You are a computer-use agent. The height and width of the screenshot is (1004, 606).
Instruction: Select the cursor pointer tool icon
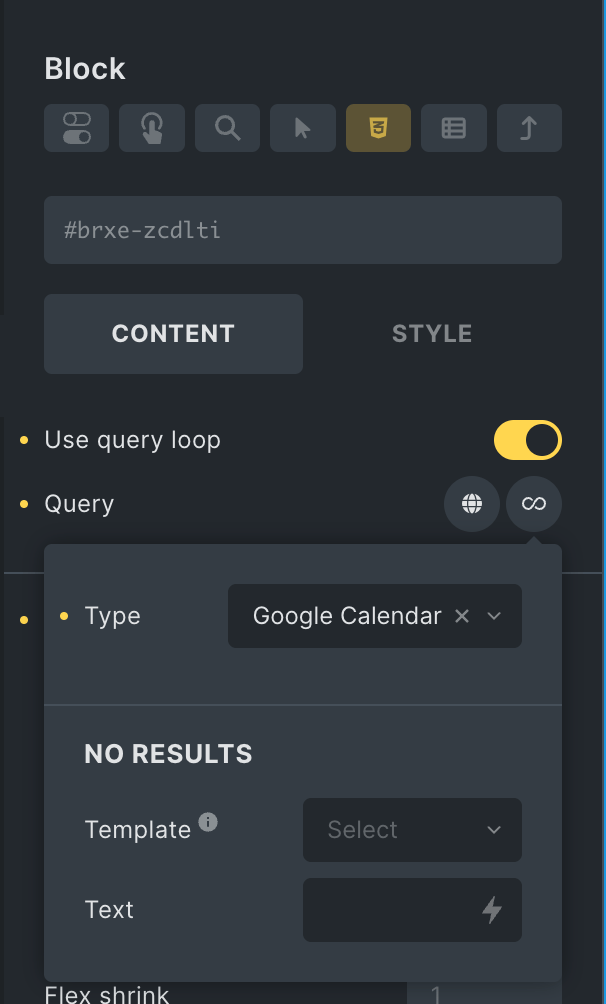[302, 128]
